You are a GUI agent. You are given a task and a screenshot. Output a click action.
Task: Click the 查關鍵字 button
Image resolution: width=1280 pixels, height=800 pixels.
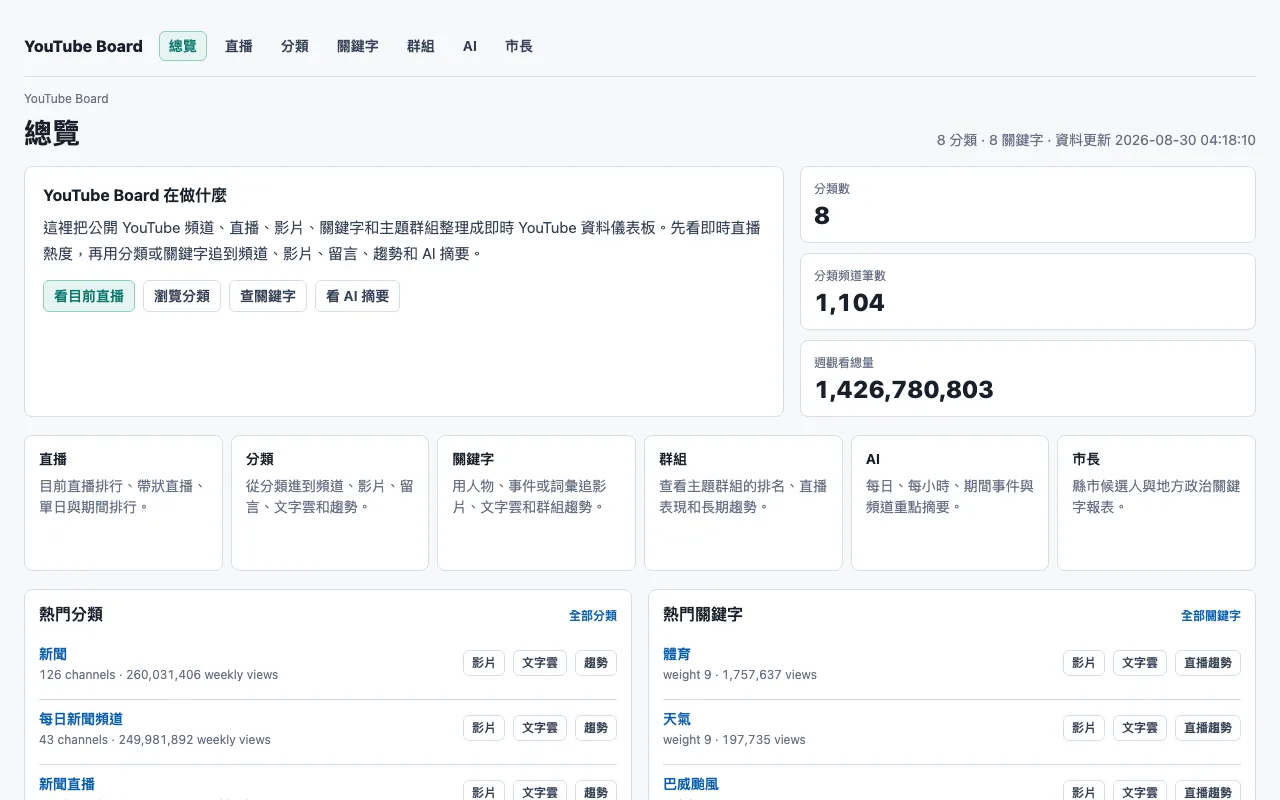268,296
